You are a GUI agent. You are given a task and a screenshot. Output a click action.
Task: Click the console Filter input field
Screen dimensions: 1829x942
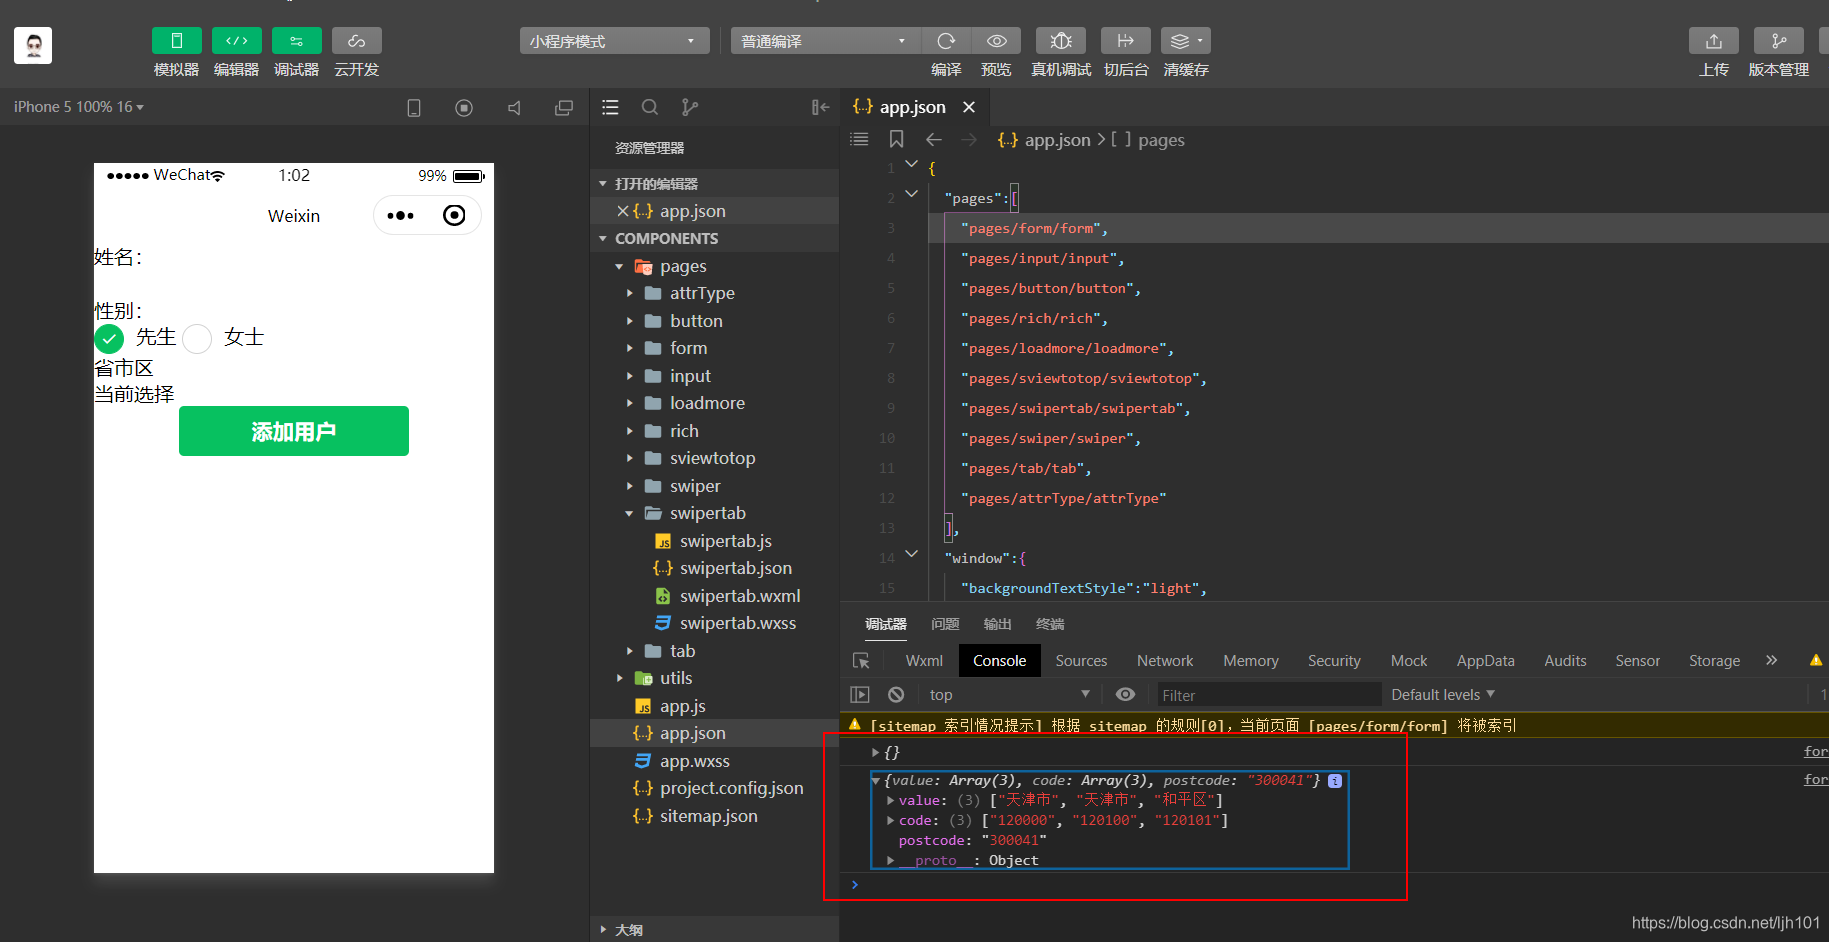tap(1268, 695)
